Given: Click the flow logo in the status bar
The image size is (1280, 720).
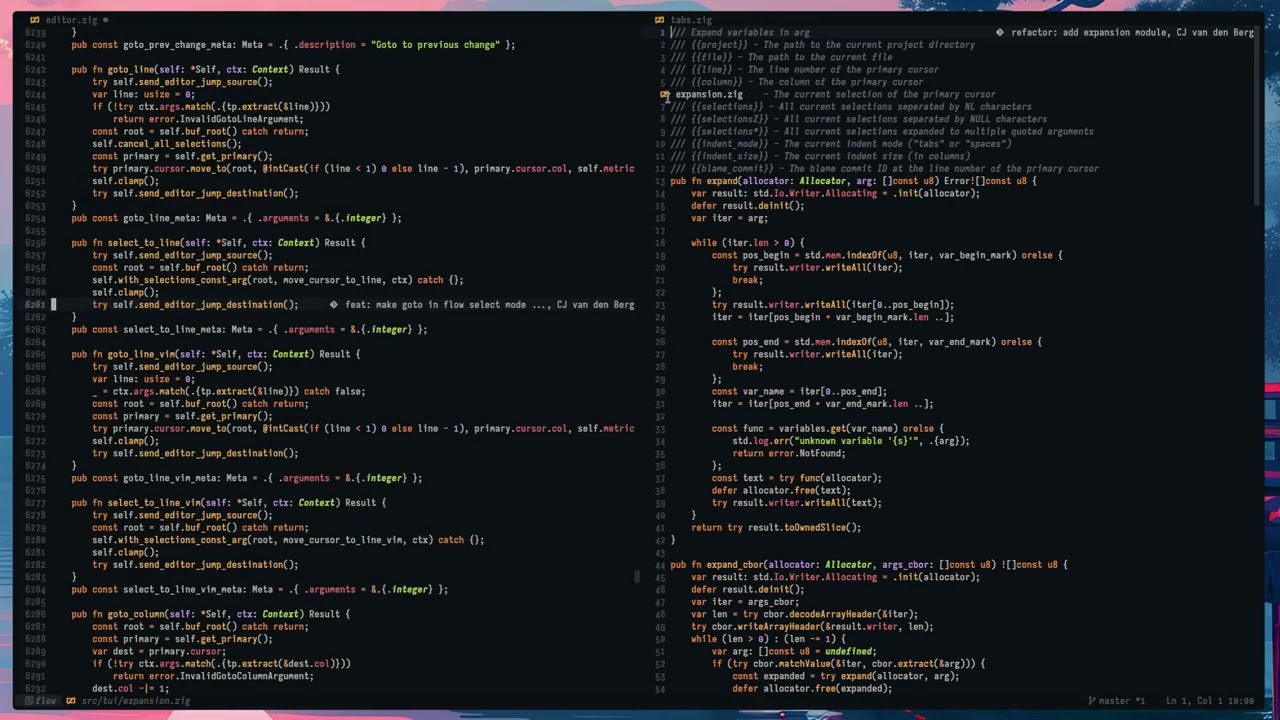Looking at the screenshot, I should coord(29,700).
